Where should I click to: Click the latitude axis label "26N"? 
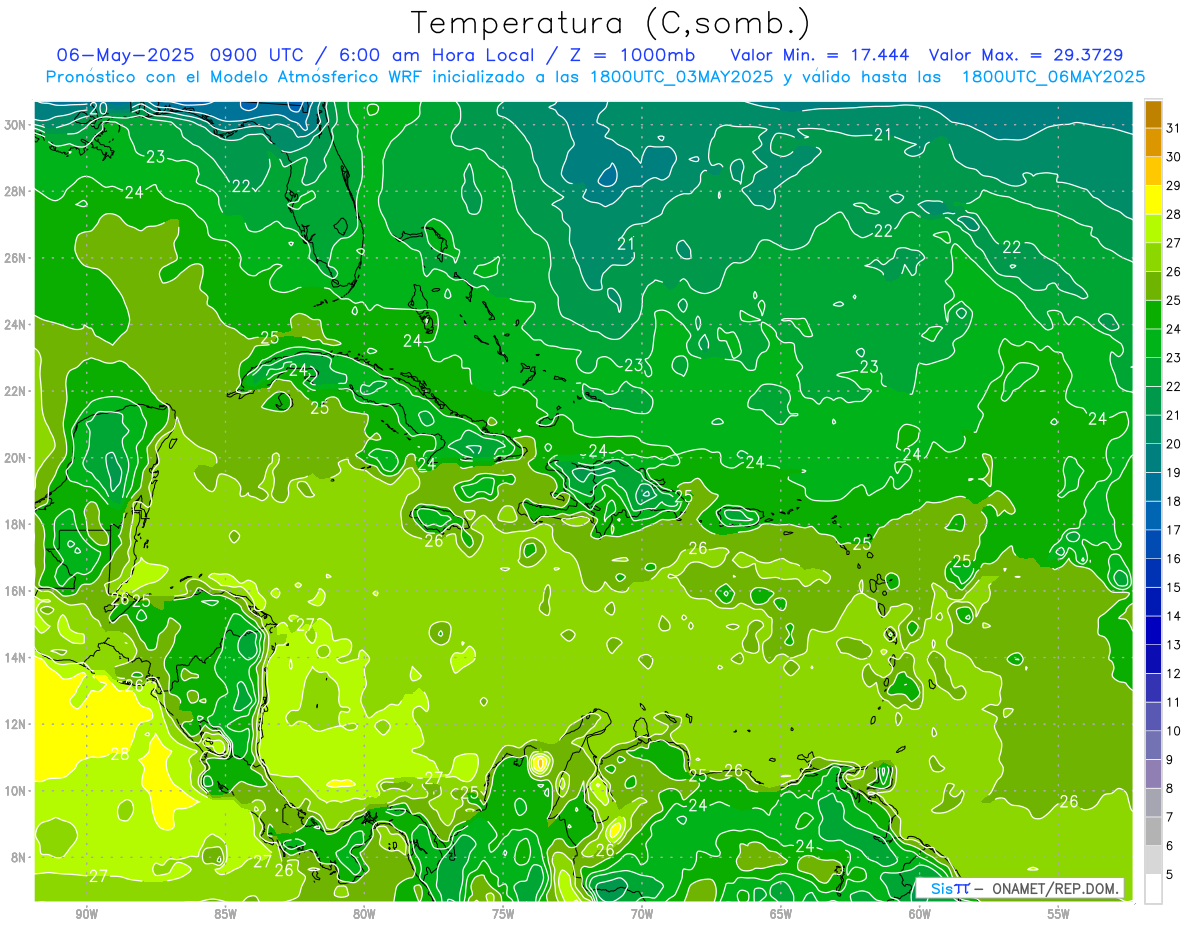(15, 258)
